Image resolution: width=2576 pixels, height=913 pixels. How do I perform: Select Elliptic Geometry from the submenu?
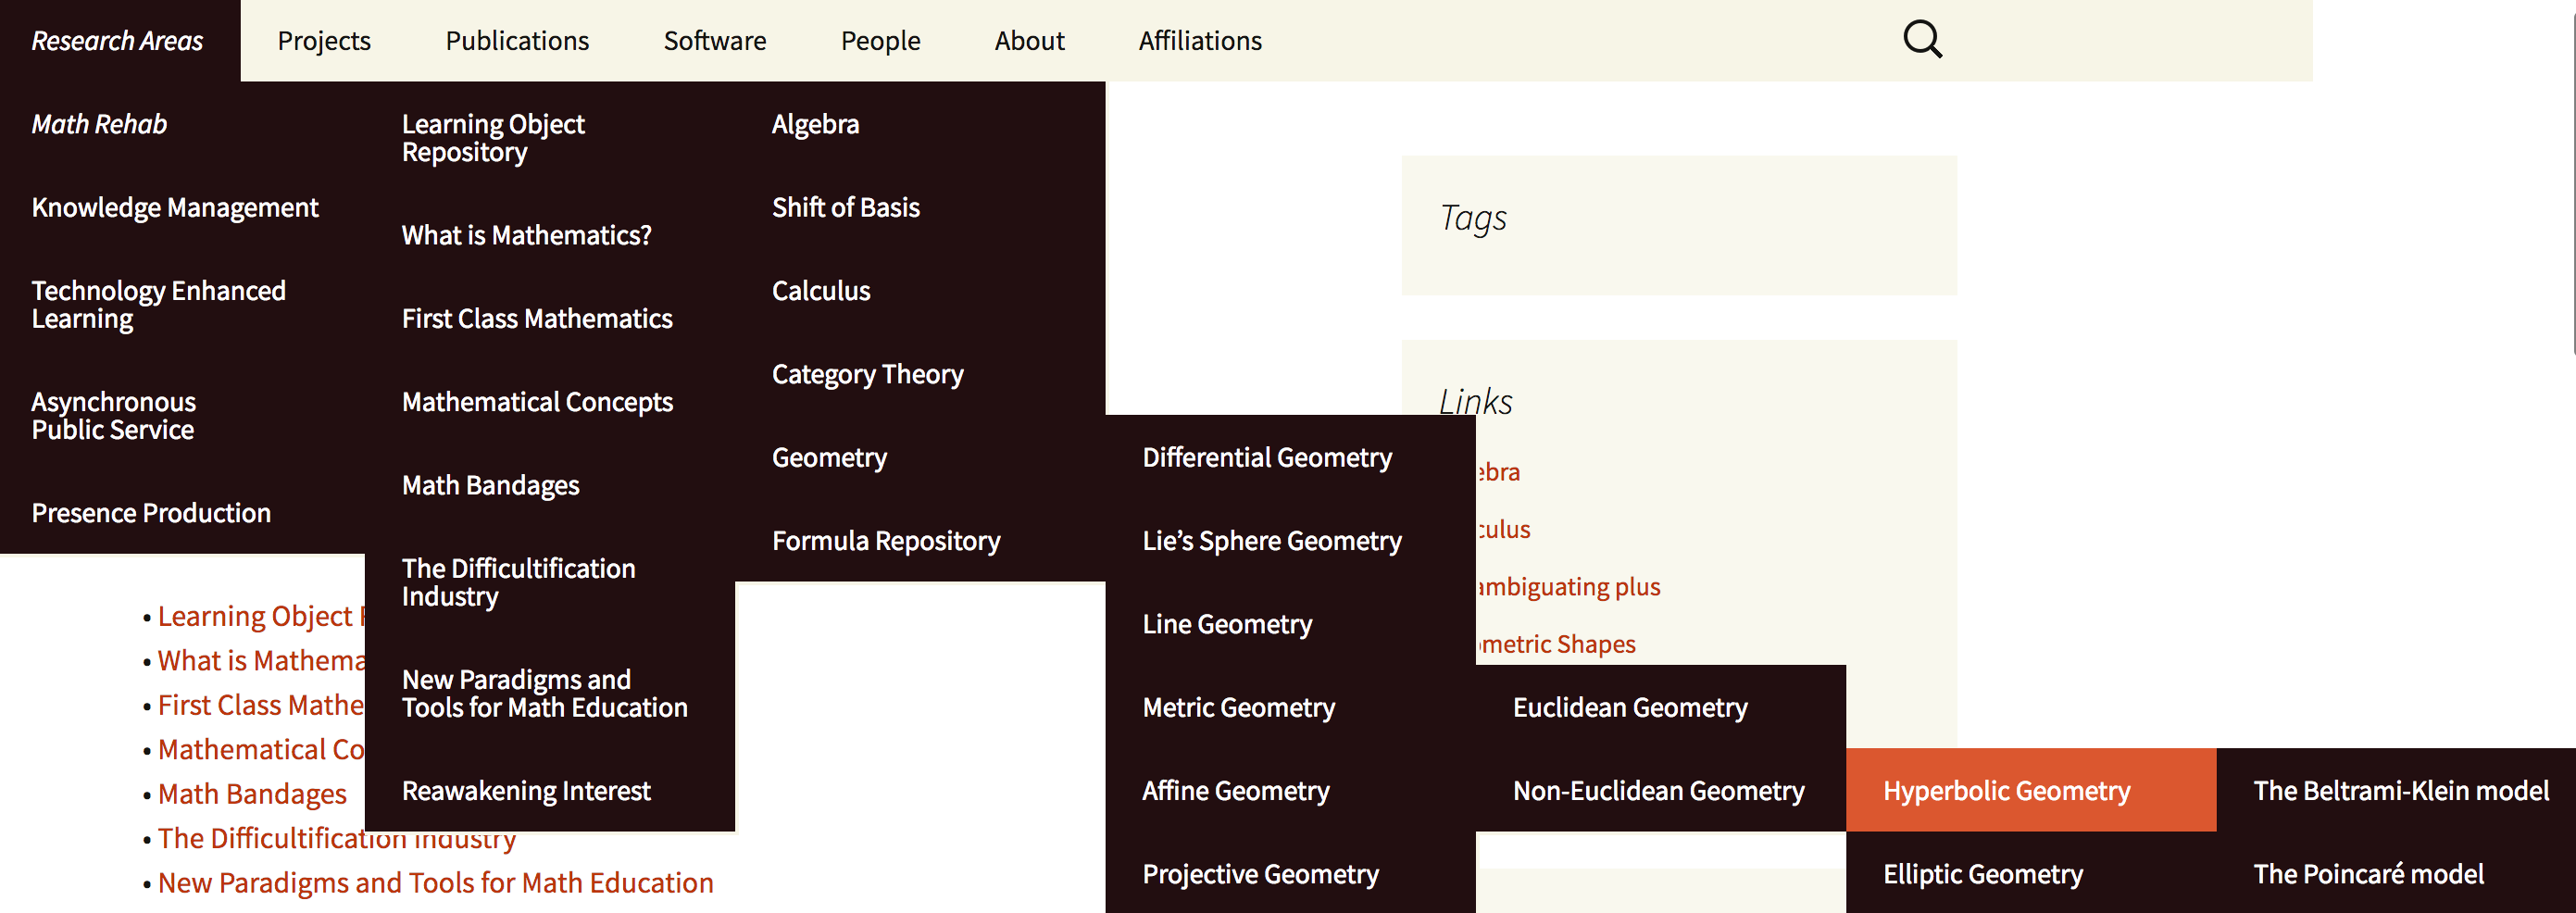coord(1982,874)
